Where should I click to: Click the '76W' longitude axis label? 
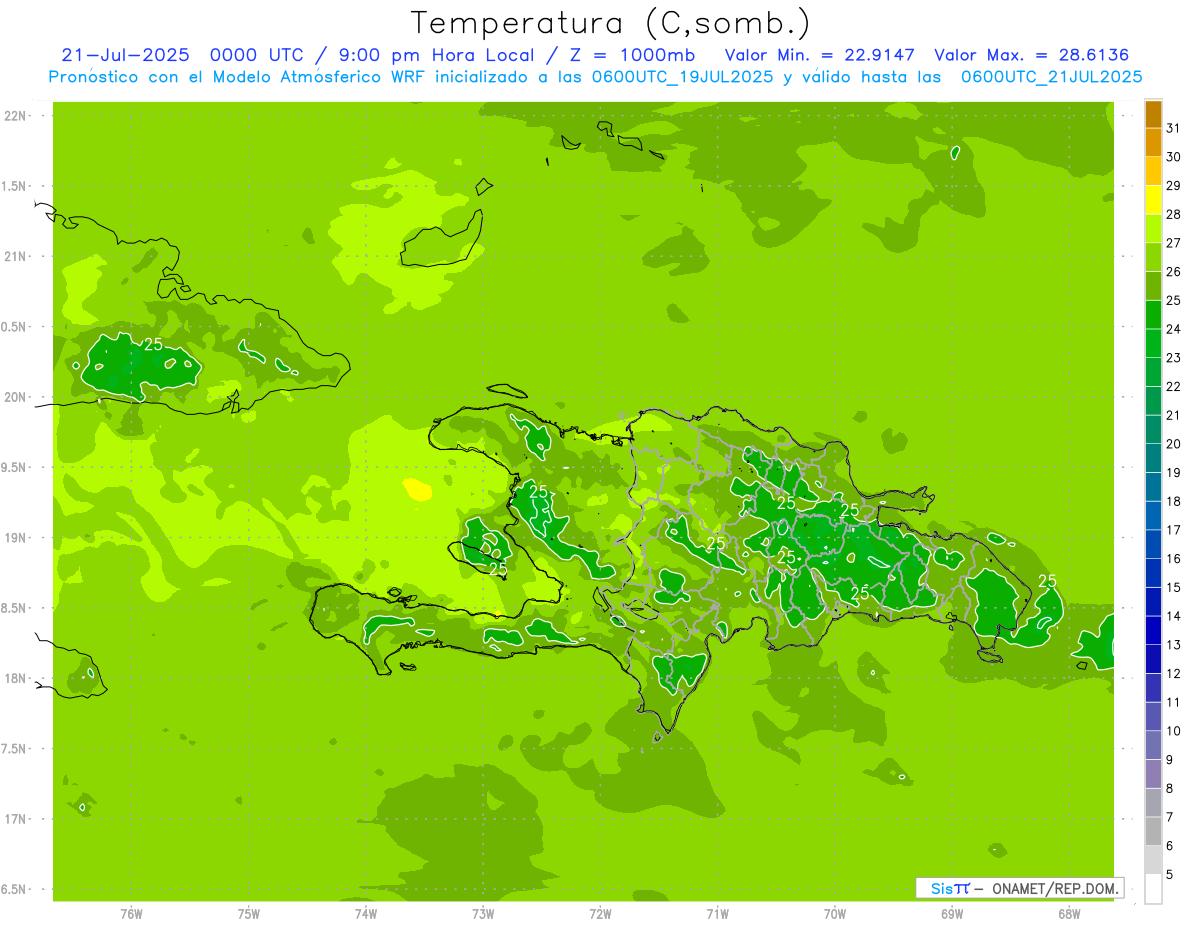(131, 914)
